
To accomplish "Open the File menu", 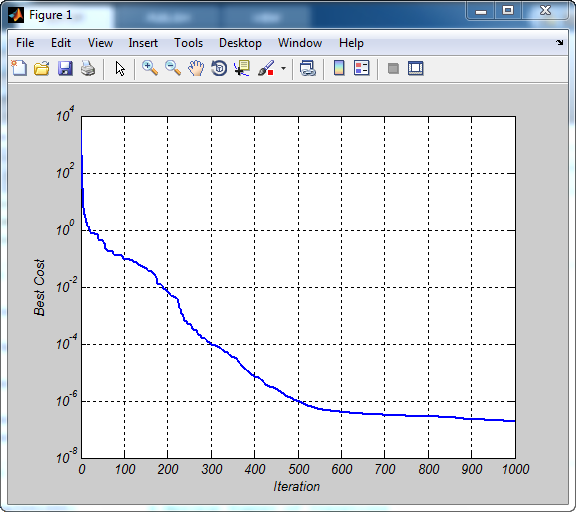I will pyautogui.click(x=25, y=43).
